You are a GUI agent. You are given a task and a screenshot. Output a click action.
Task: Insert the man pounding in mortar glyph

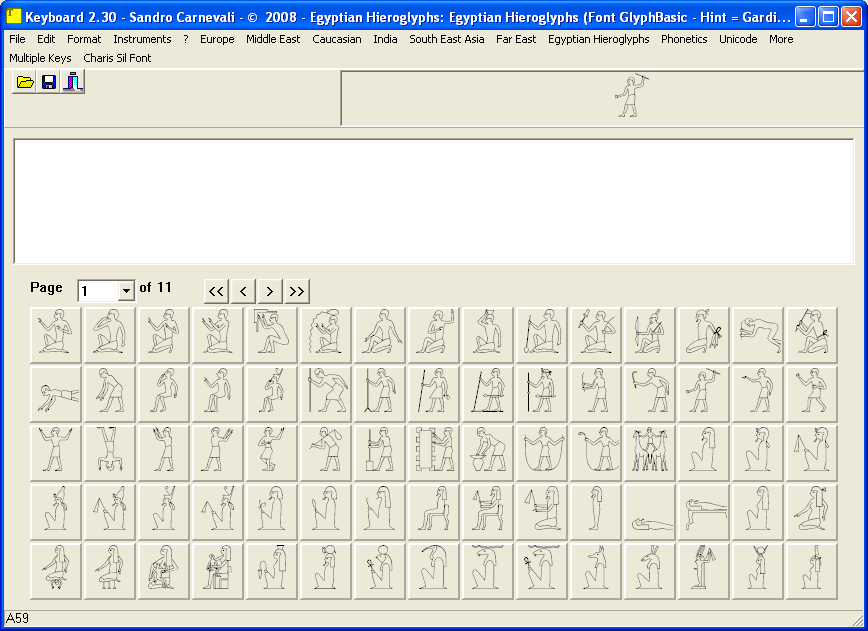click(x=380, y=452)
